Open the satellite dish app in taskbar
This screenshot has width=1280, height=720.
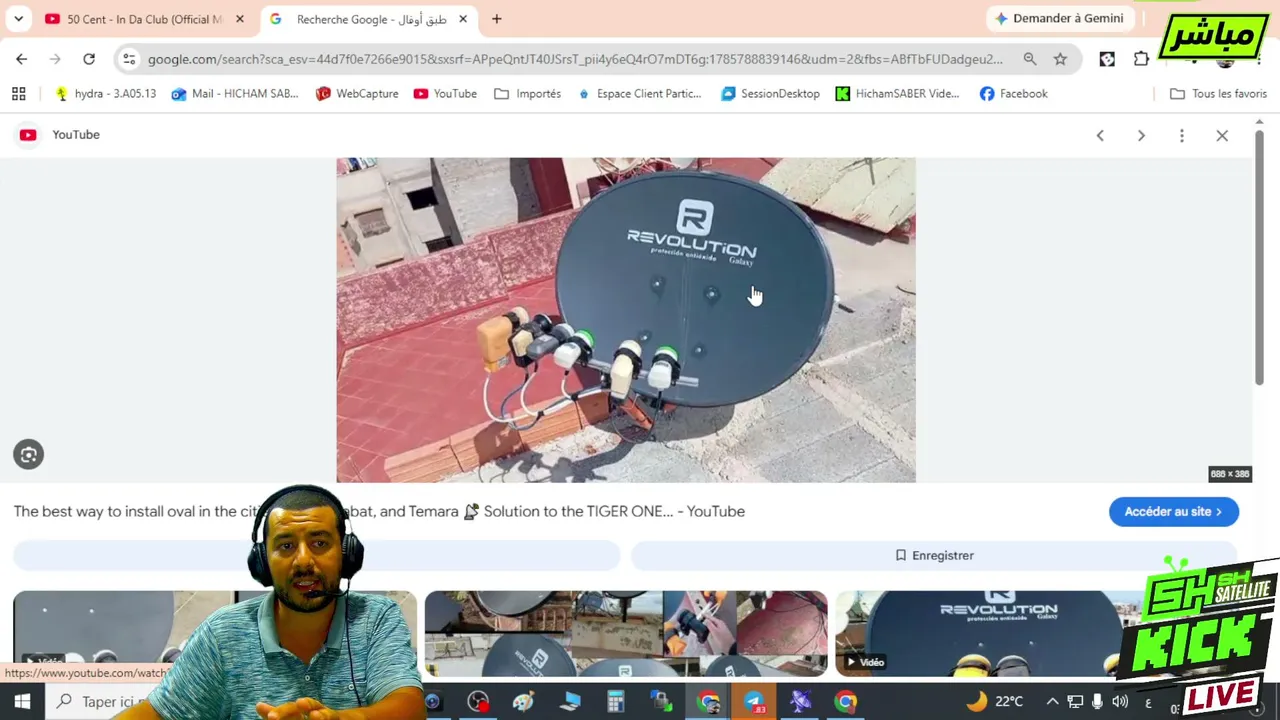(x=800, y=702)
